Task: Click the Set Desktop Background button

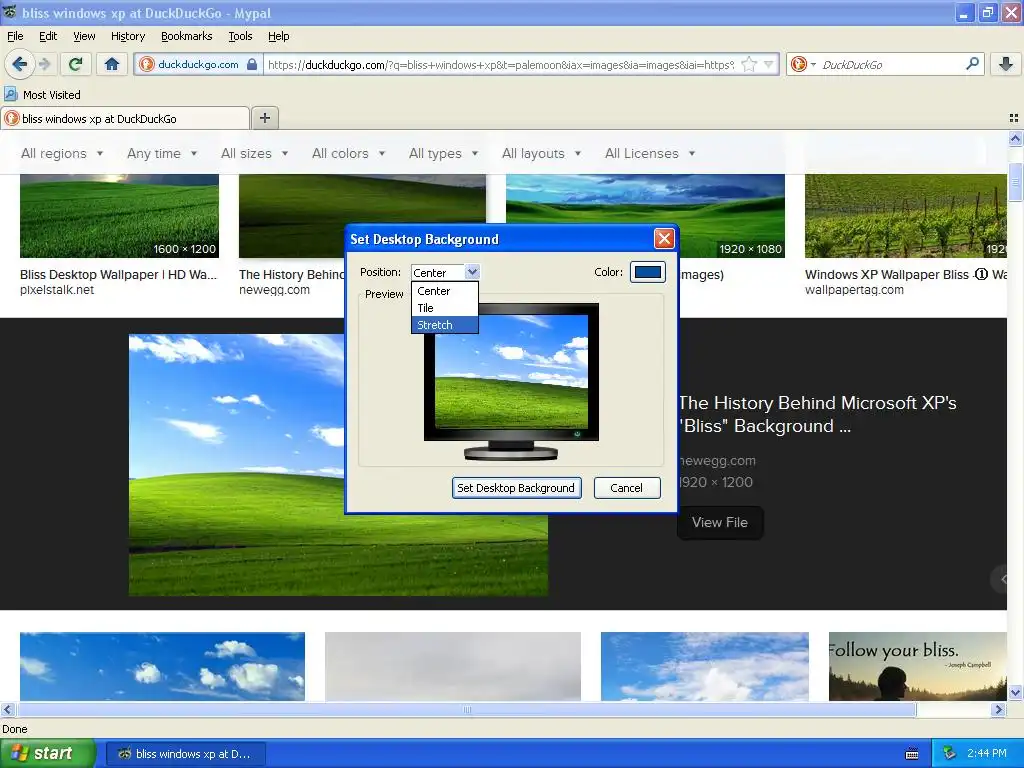Action: [x=516, y=488]
